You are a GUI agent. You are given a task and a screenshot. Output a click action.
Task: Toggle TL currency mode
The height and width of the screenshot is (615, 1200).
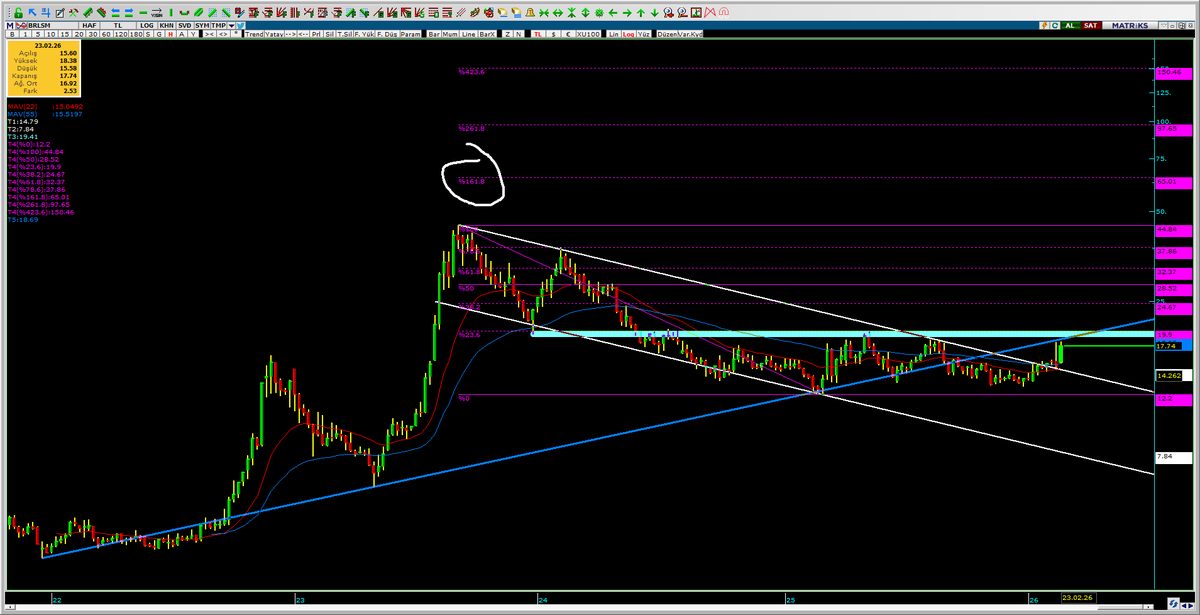point(536,33)
